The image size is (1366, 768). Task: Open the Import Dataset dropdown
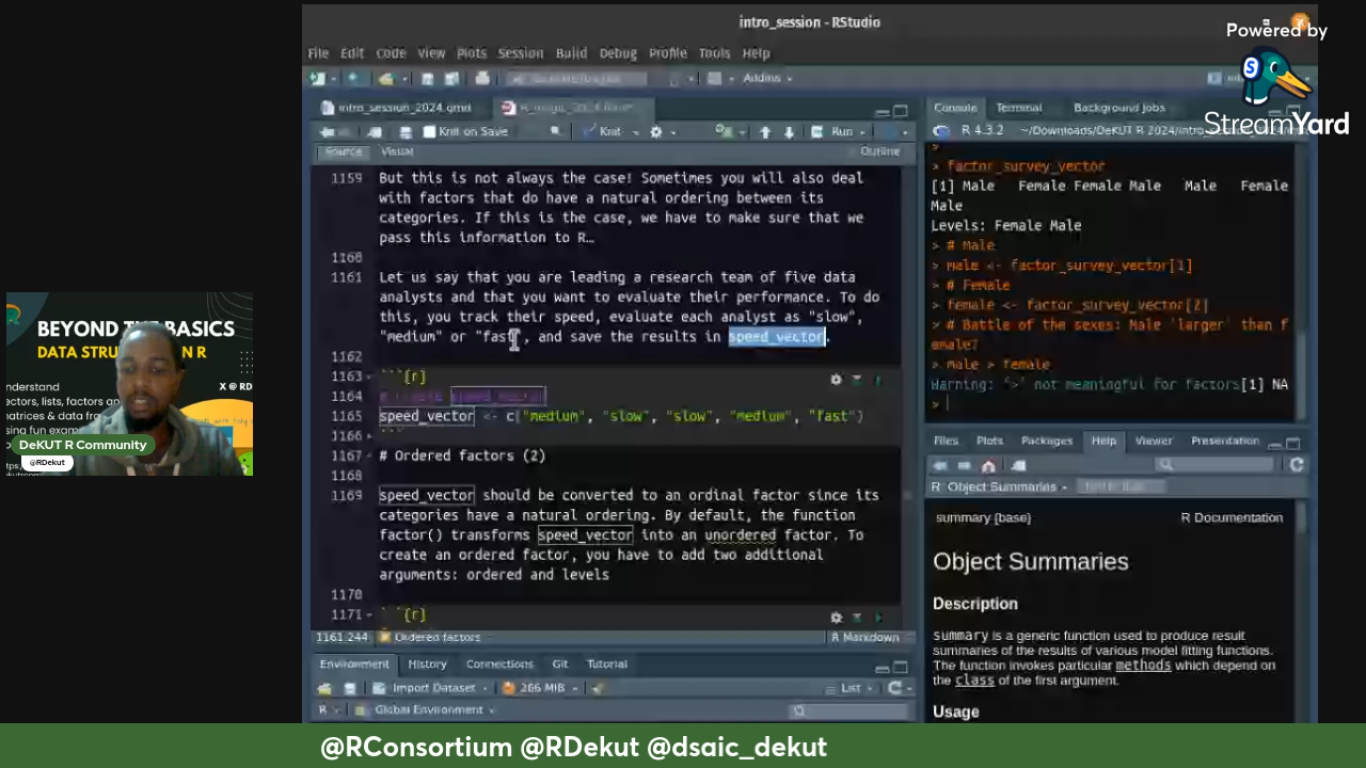click(x=431, y=688)
